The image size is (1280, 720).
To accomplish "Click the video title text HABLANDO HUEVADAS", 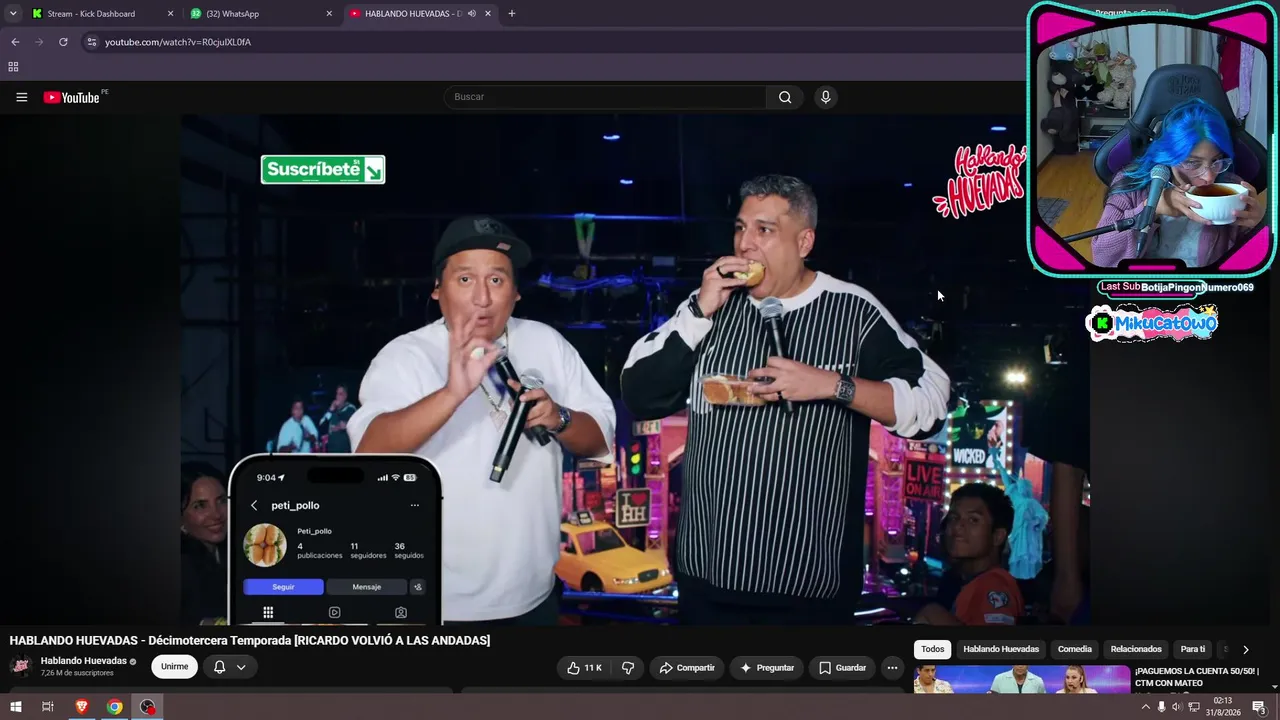I will (x=250, y=640).
